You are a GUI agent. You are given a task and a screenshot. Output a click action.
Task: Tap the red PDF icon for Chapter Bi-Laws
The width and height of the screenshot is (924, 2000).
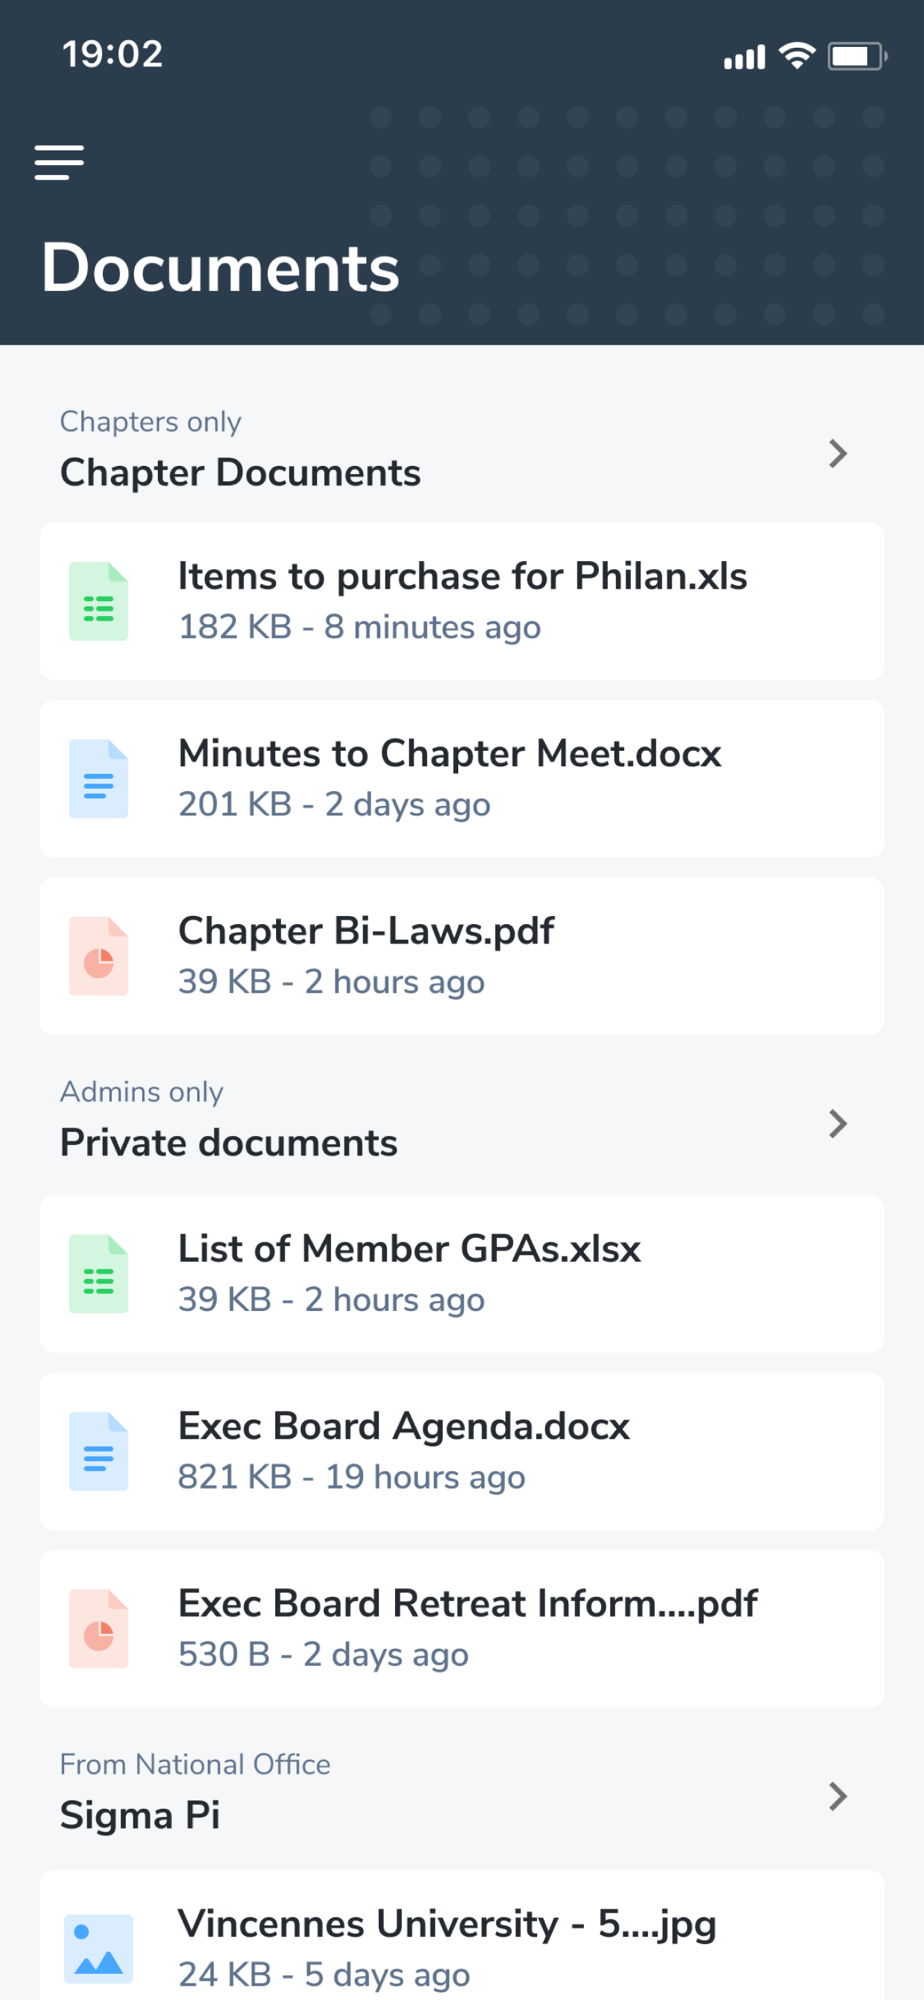(x=98, y=956)
